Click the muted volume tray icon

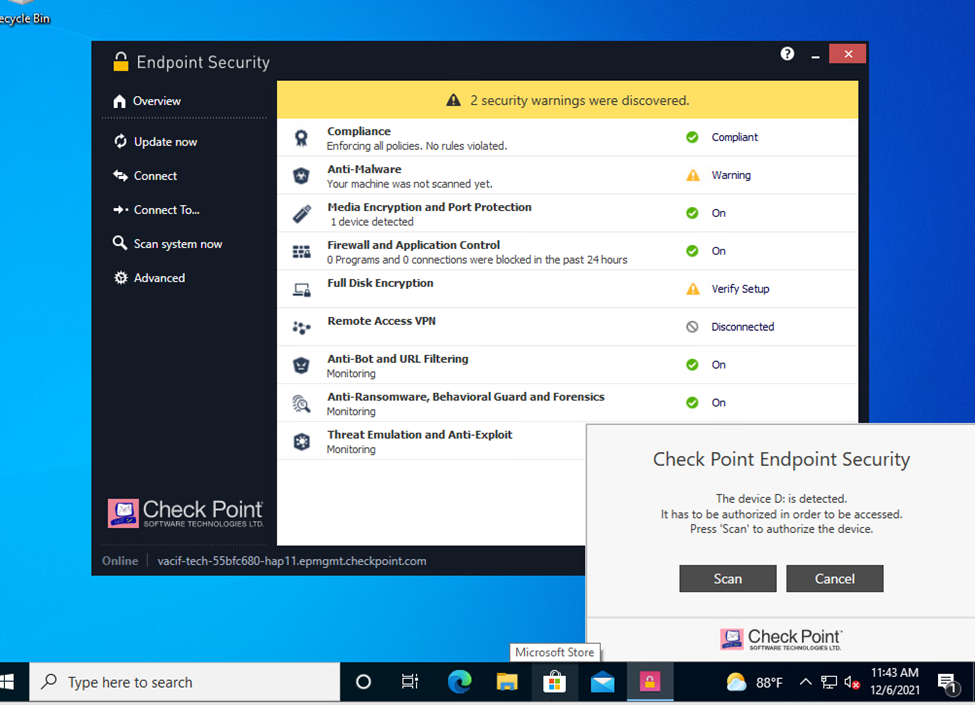[852, 682]
